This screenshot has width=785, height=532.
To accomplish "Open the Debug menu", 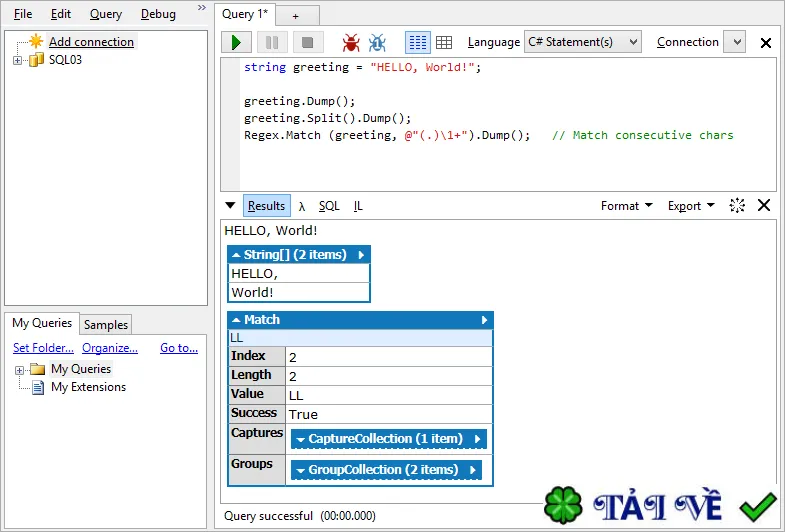I will click(x=158, y=14).
